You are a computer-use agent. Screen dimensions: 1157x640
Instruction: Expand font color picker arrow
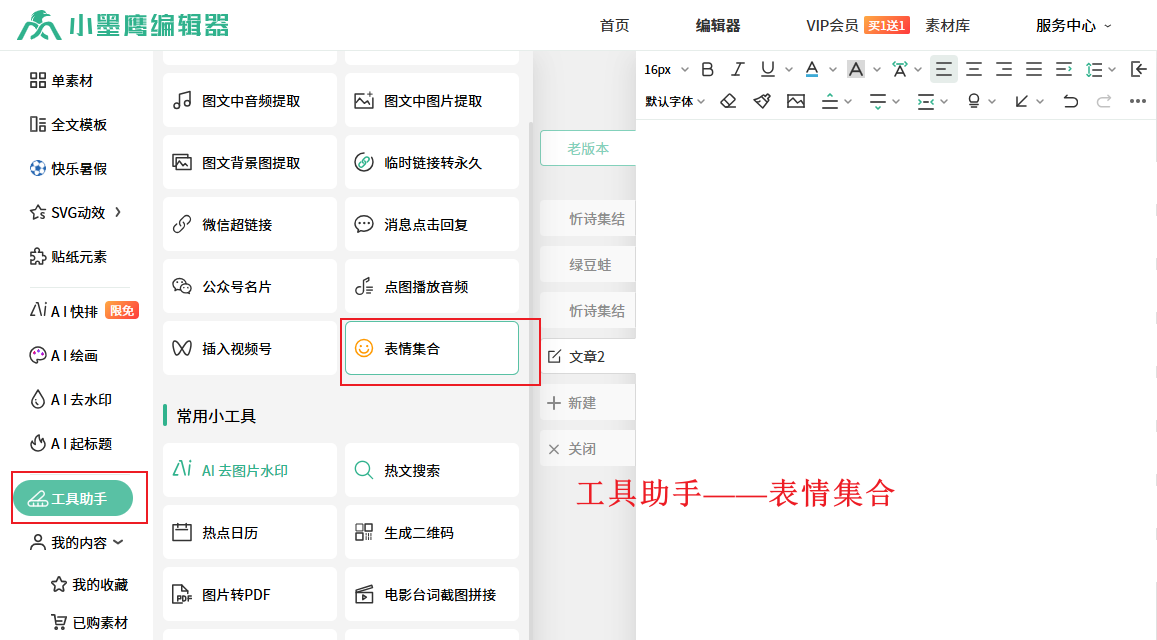coord(832,69)
